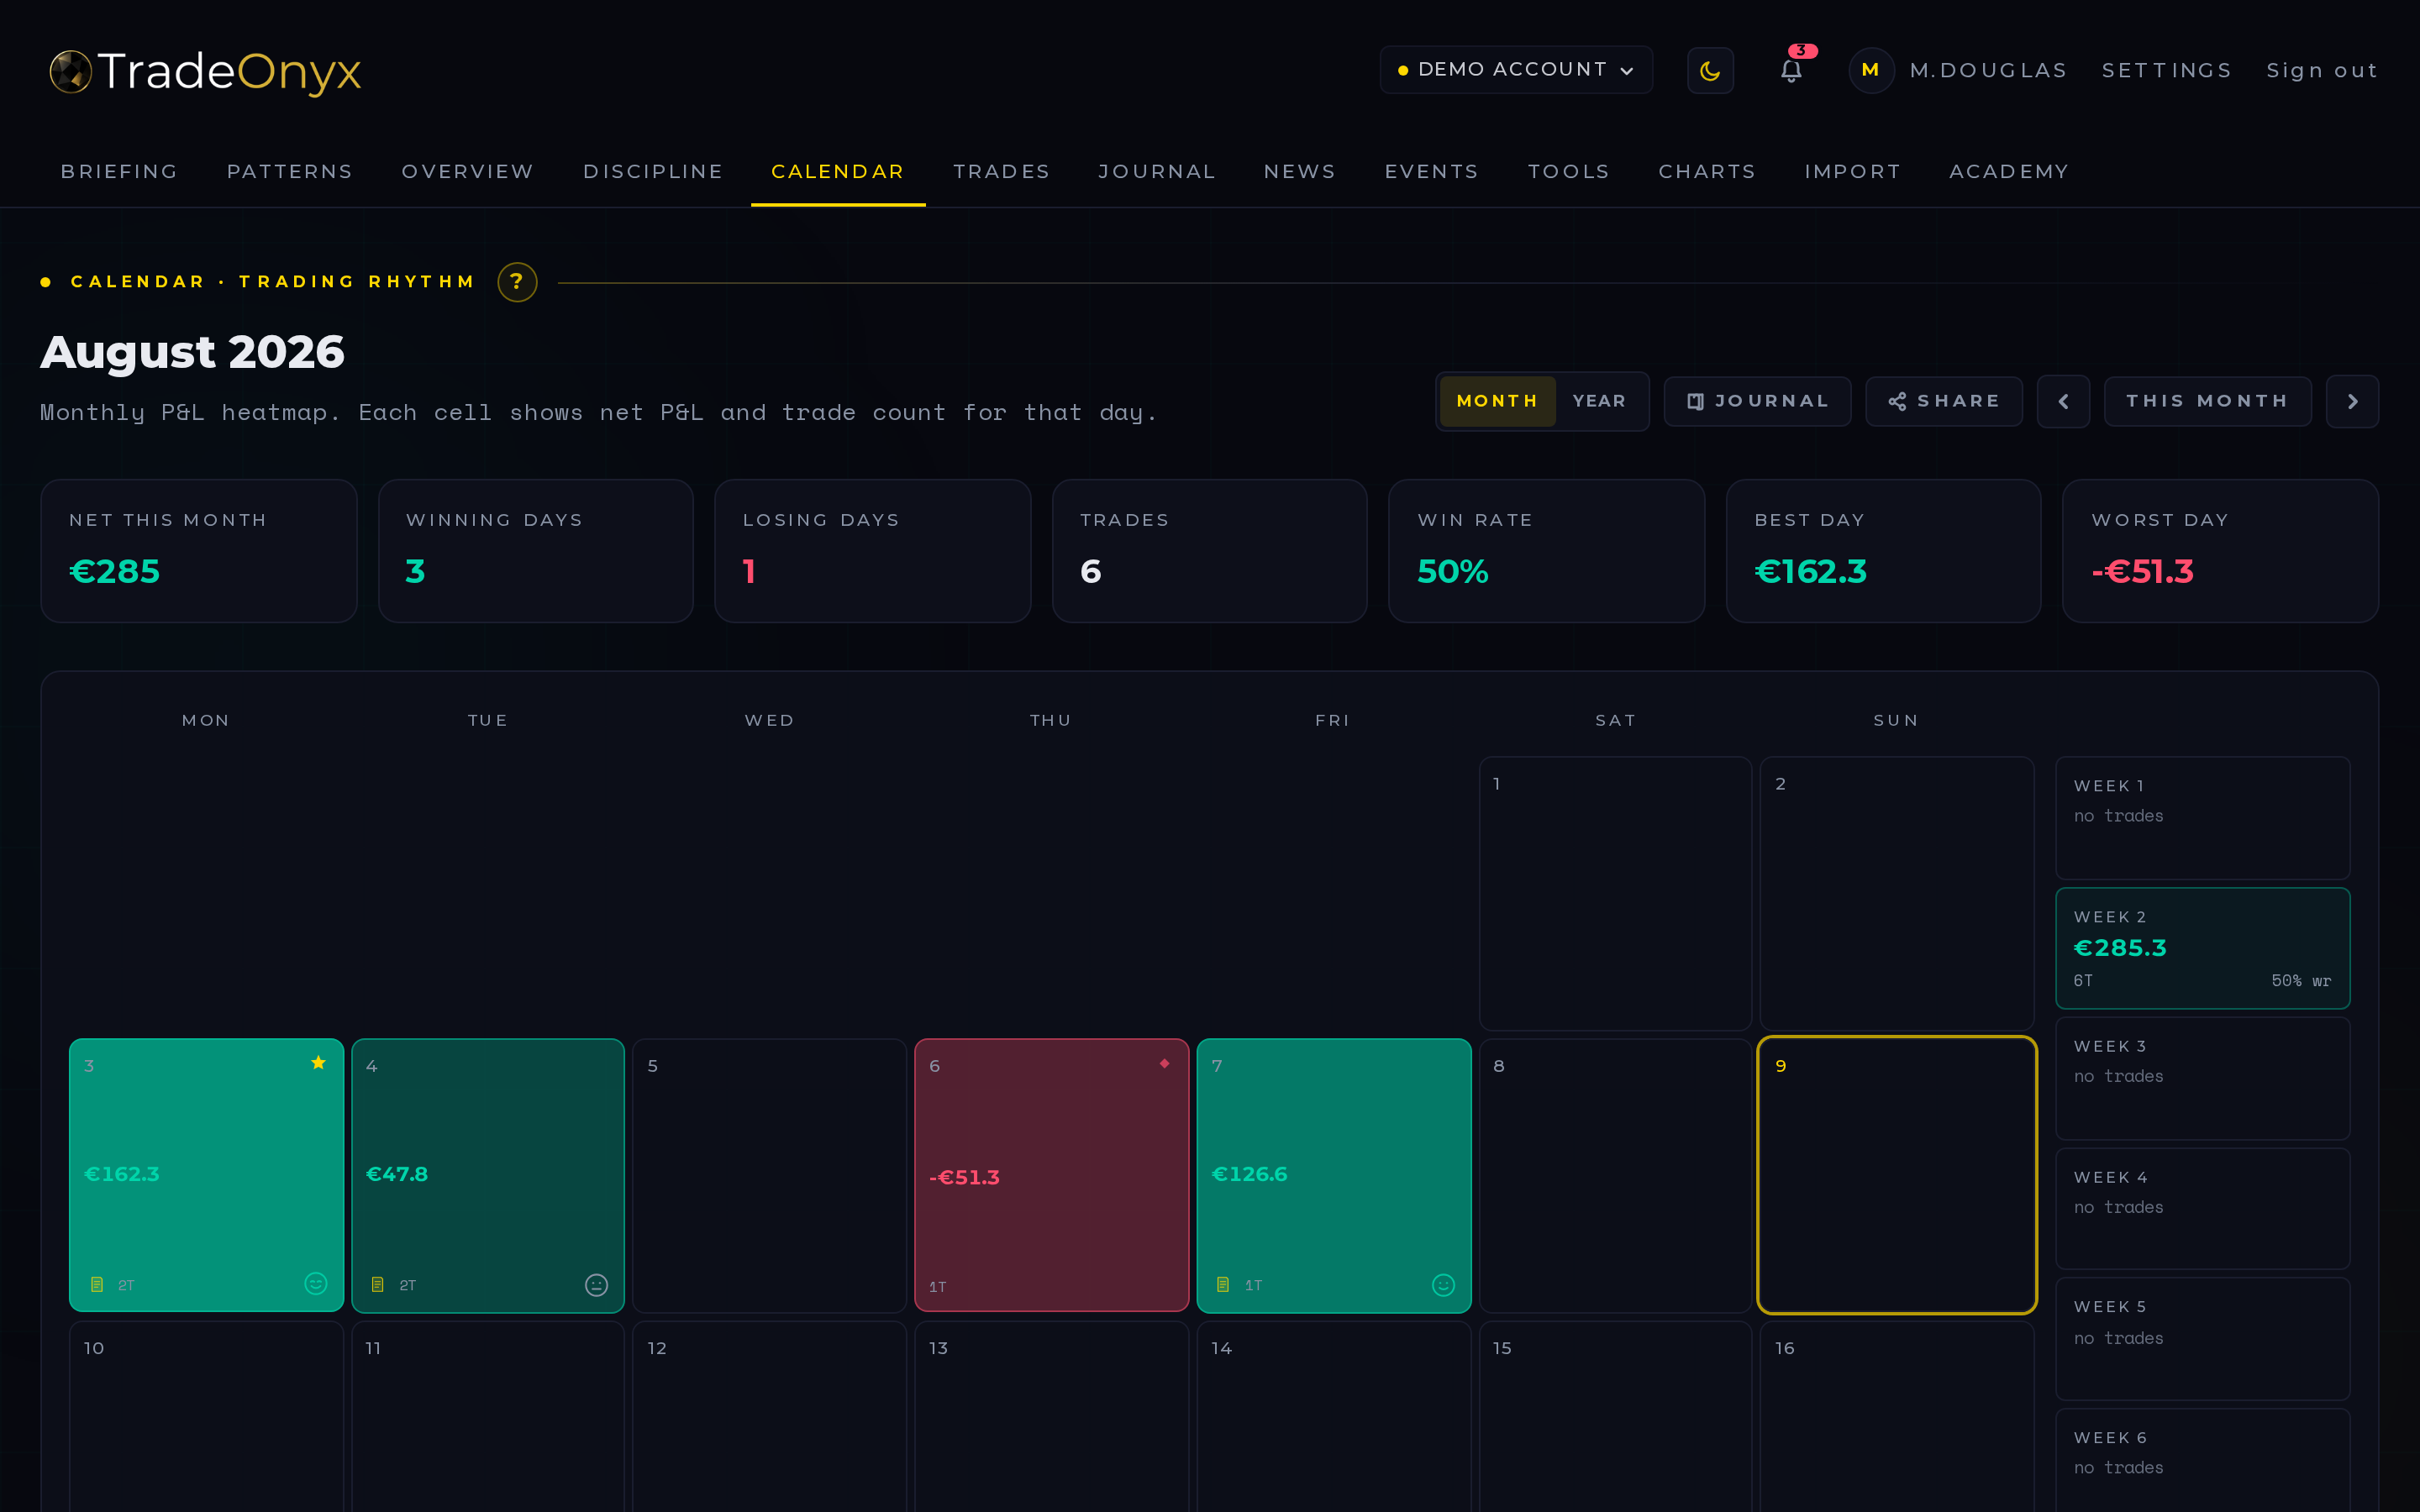The image size is (2420, 1512).
Task: Click the neutral mood icon on August 4
Action: coord(596,1285)
